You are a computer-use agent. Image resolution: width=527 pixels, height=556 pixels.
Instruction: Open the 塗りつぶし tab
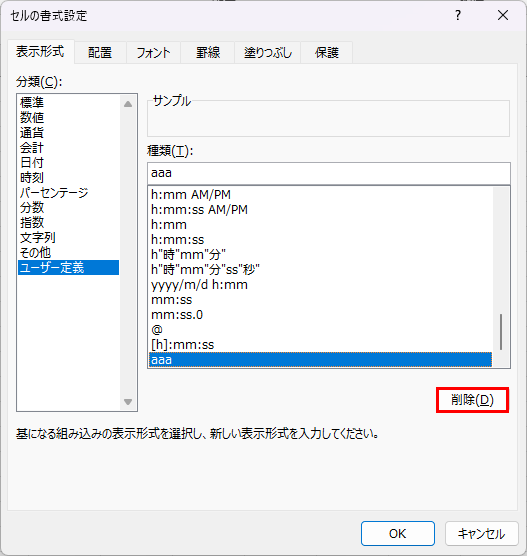(x=268, y=53)
